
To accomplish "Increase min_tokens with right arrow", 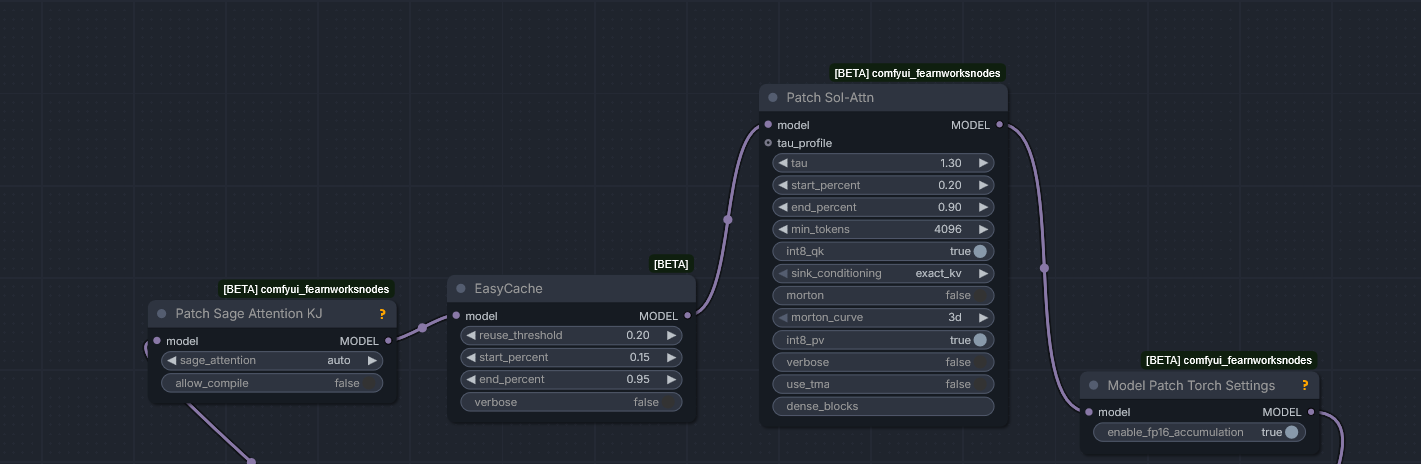I will (984, 229).
